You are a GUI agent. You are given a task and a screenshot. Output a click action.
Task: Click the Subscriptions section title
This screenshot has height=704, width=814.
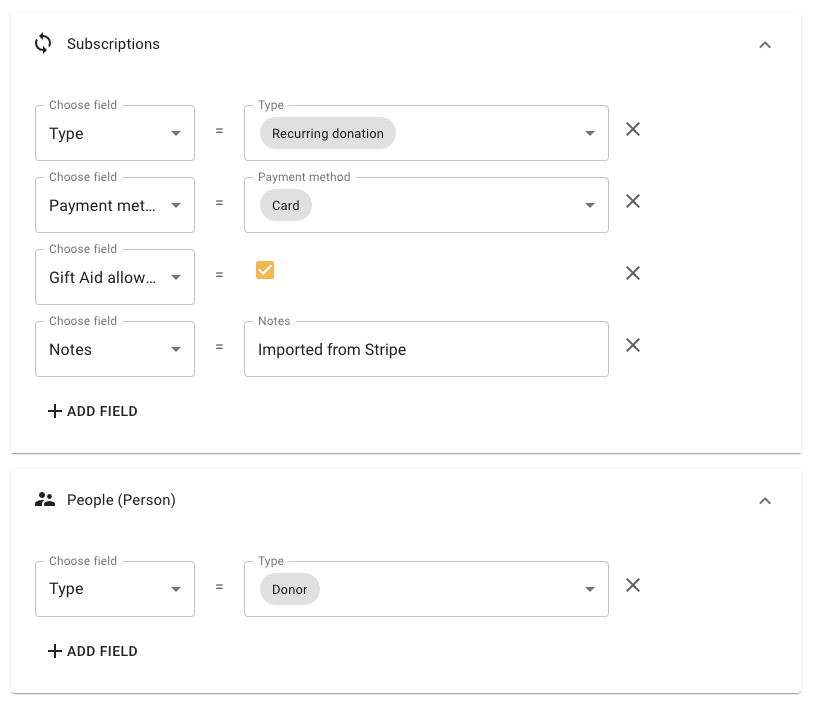click(x=113, y=44)
